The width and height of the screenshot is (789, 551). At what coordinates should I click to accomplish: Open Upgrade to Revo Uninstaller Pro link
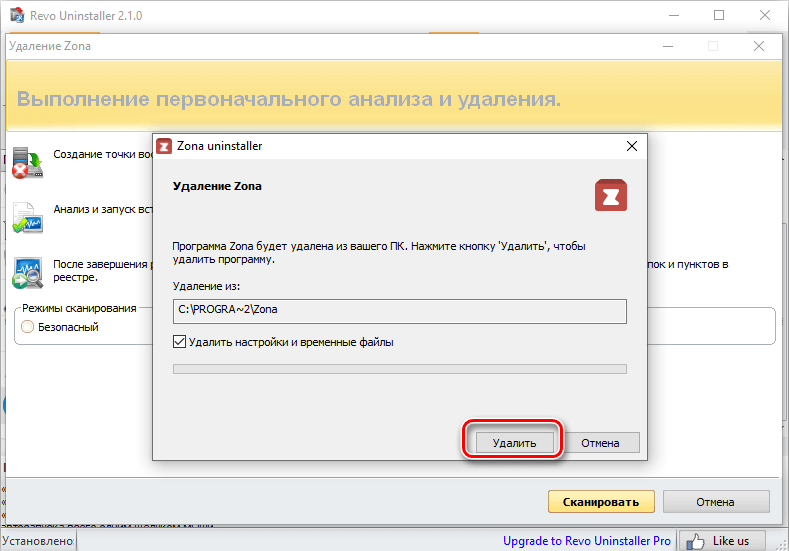coord(587,541)
